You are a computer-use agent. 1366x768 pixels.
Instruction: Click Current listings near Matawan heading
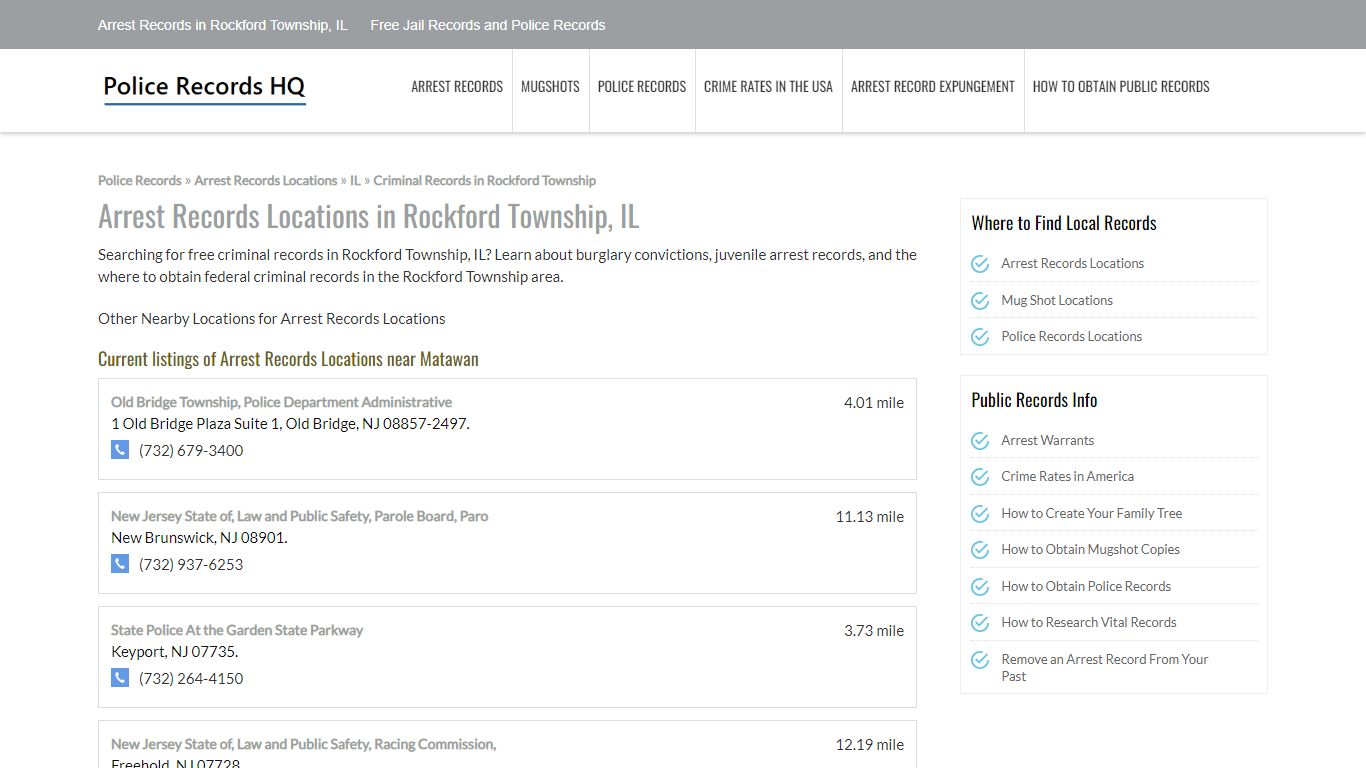[x=288, y=359]
